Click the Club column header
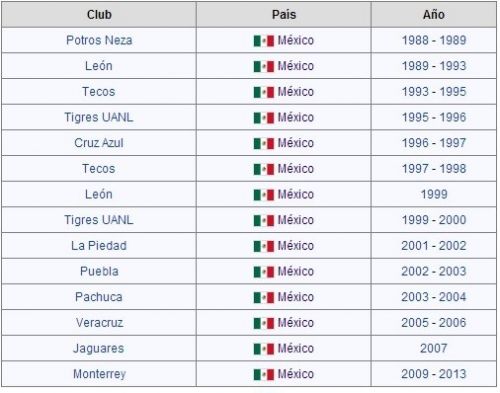 [x=99, y=15]
